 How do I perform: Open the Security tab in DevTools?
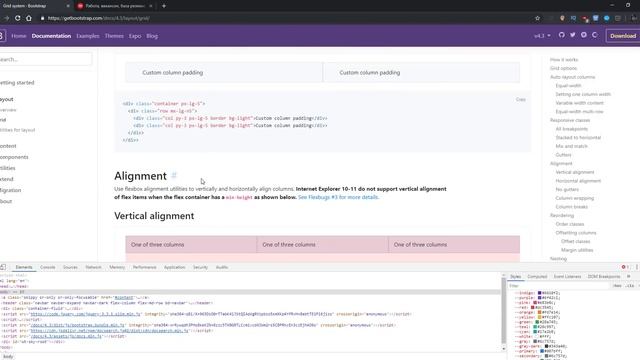pyautogui.click(x=200, y=267)
